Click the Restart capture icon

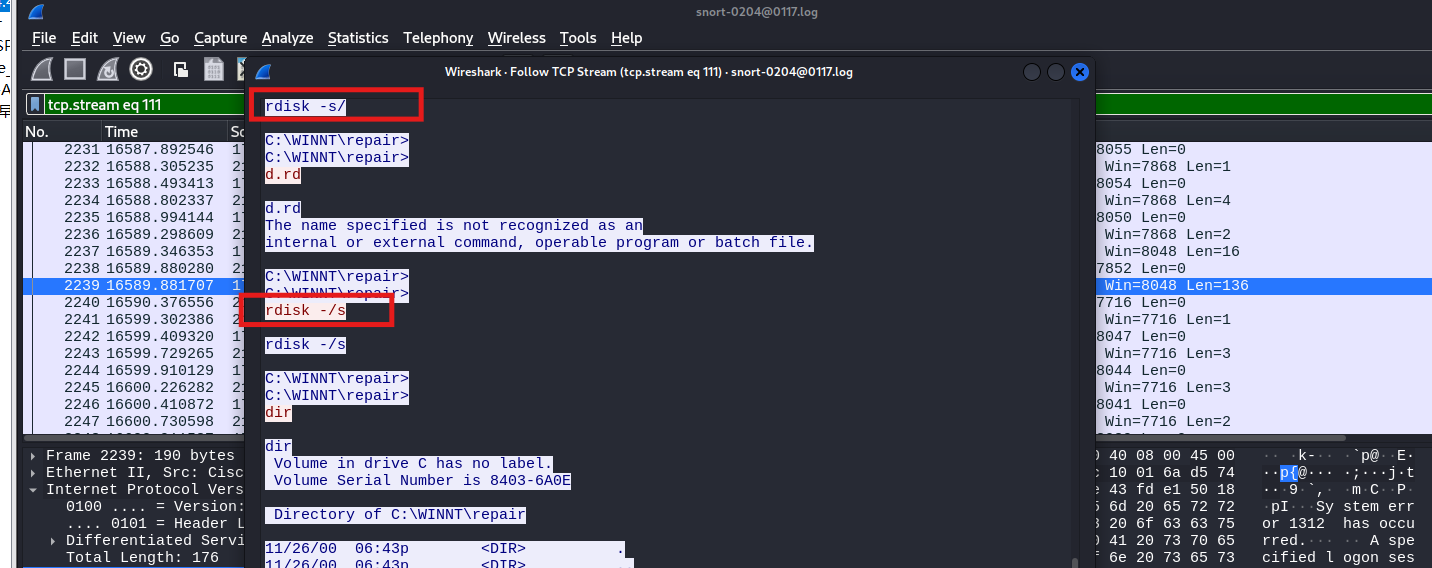click(108, 69)
